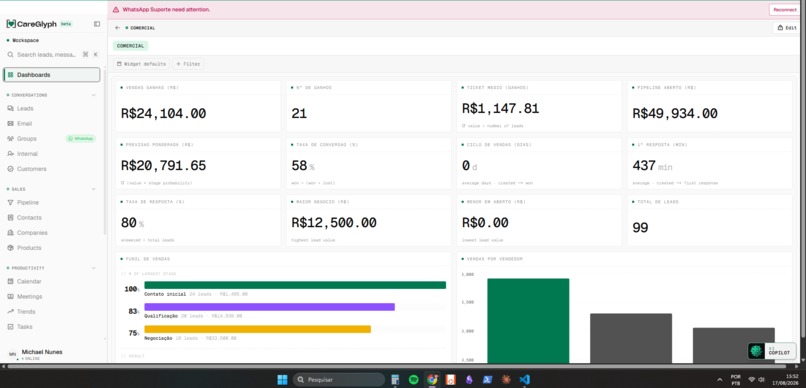Open the Products box icon
The height and width of the screenshot is (388, 806).
point(11,248)
